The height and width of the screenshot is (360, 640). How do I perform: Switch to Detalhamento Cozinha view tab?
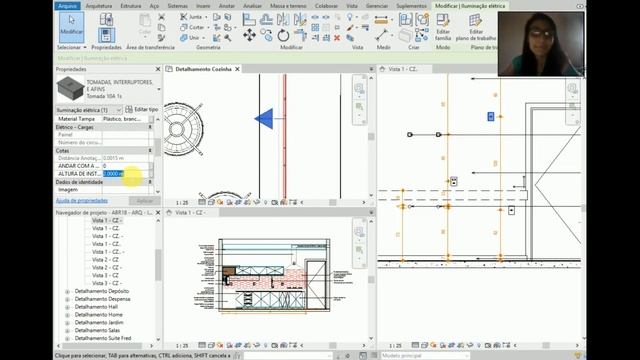pos(203,69)
